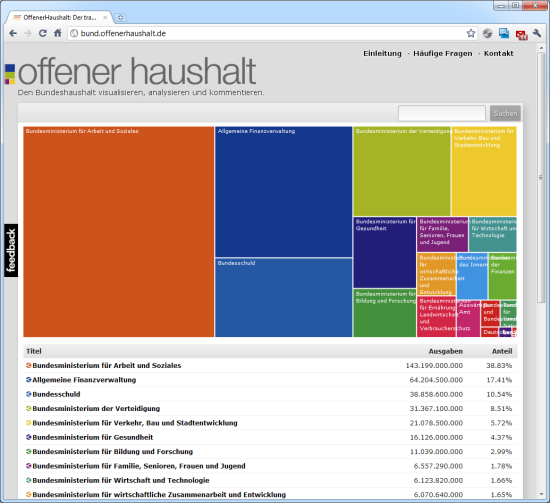This screenshot has height=503, width=550.
Task: Click the bullet icon beside Bundesschuld
Action: pos(29,394)
